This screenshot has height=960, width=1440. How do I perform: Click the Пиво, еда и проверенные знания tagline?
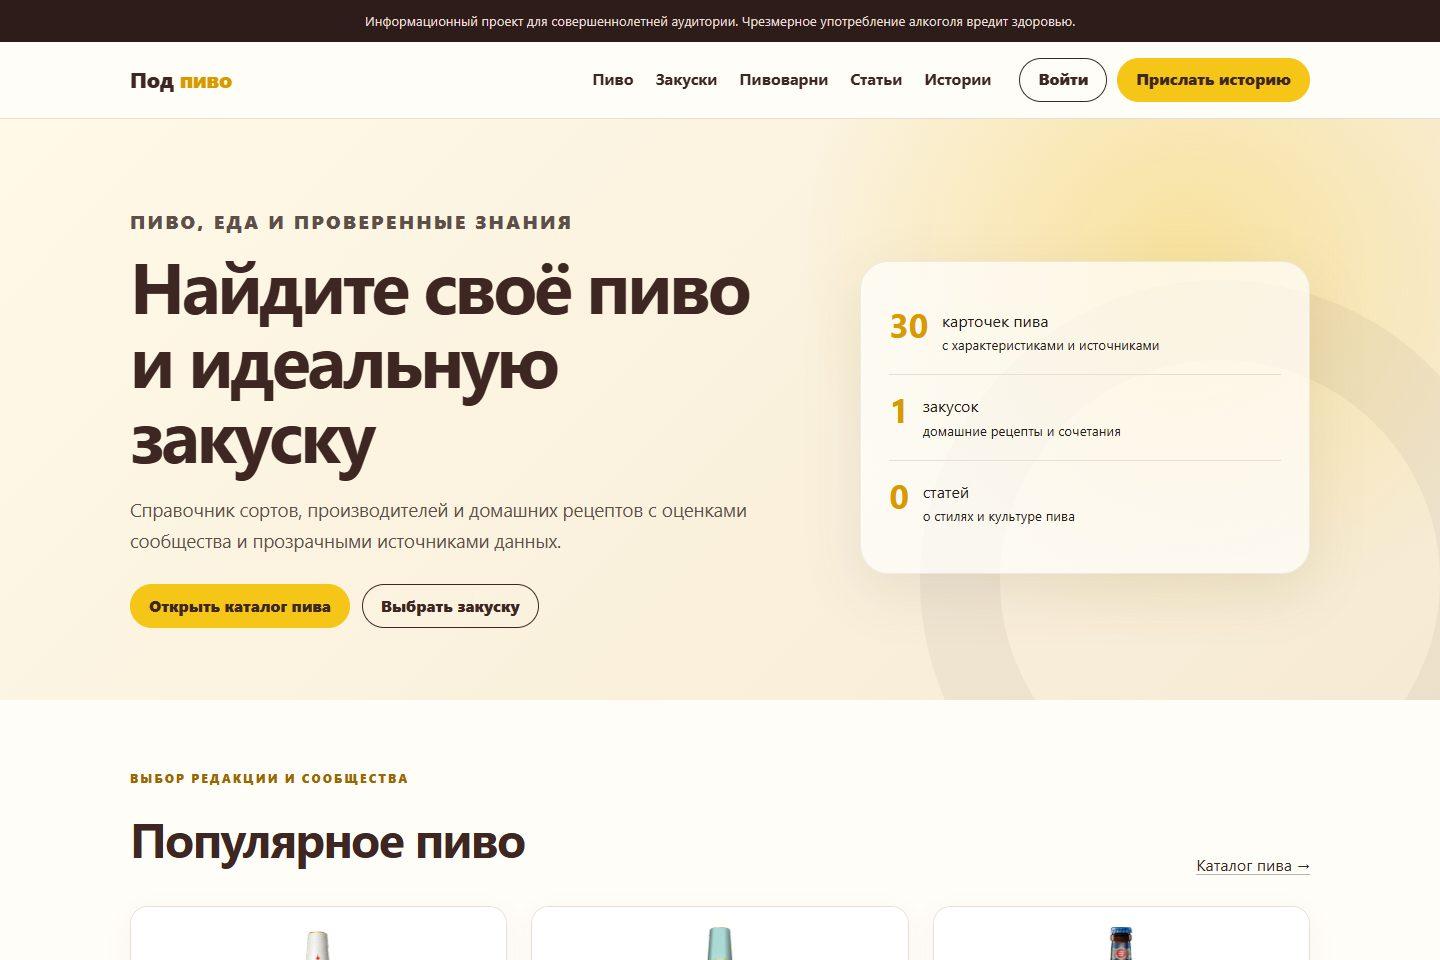(351, 222)
